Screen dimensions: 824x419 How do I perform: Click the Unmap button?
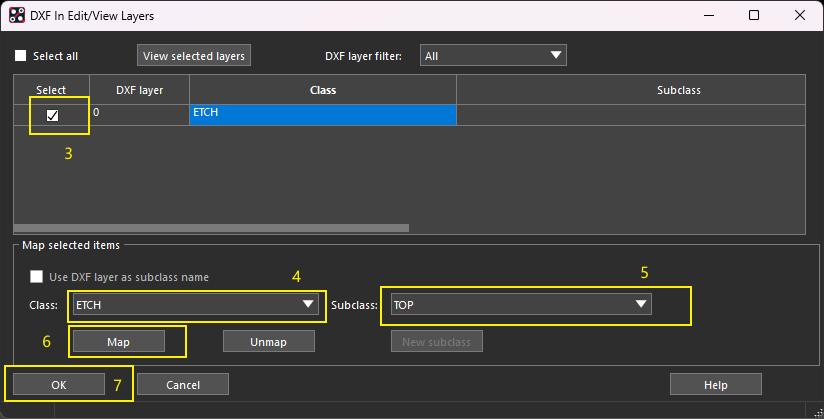[x=268, y=342]
